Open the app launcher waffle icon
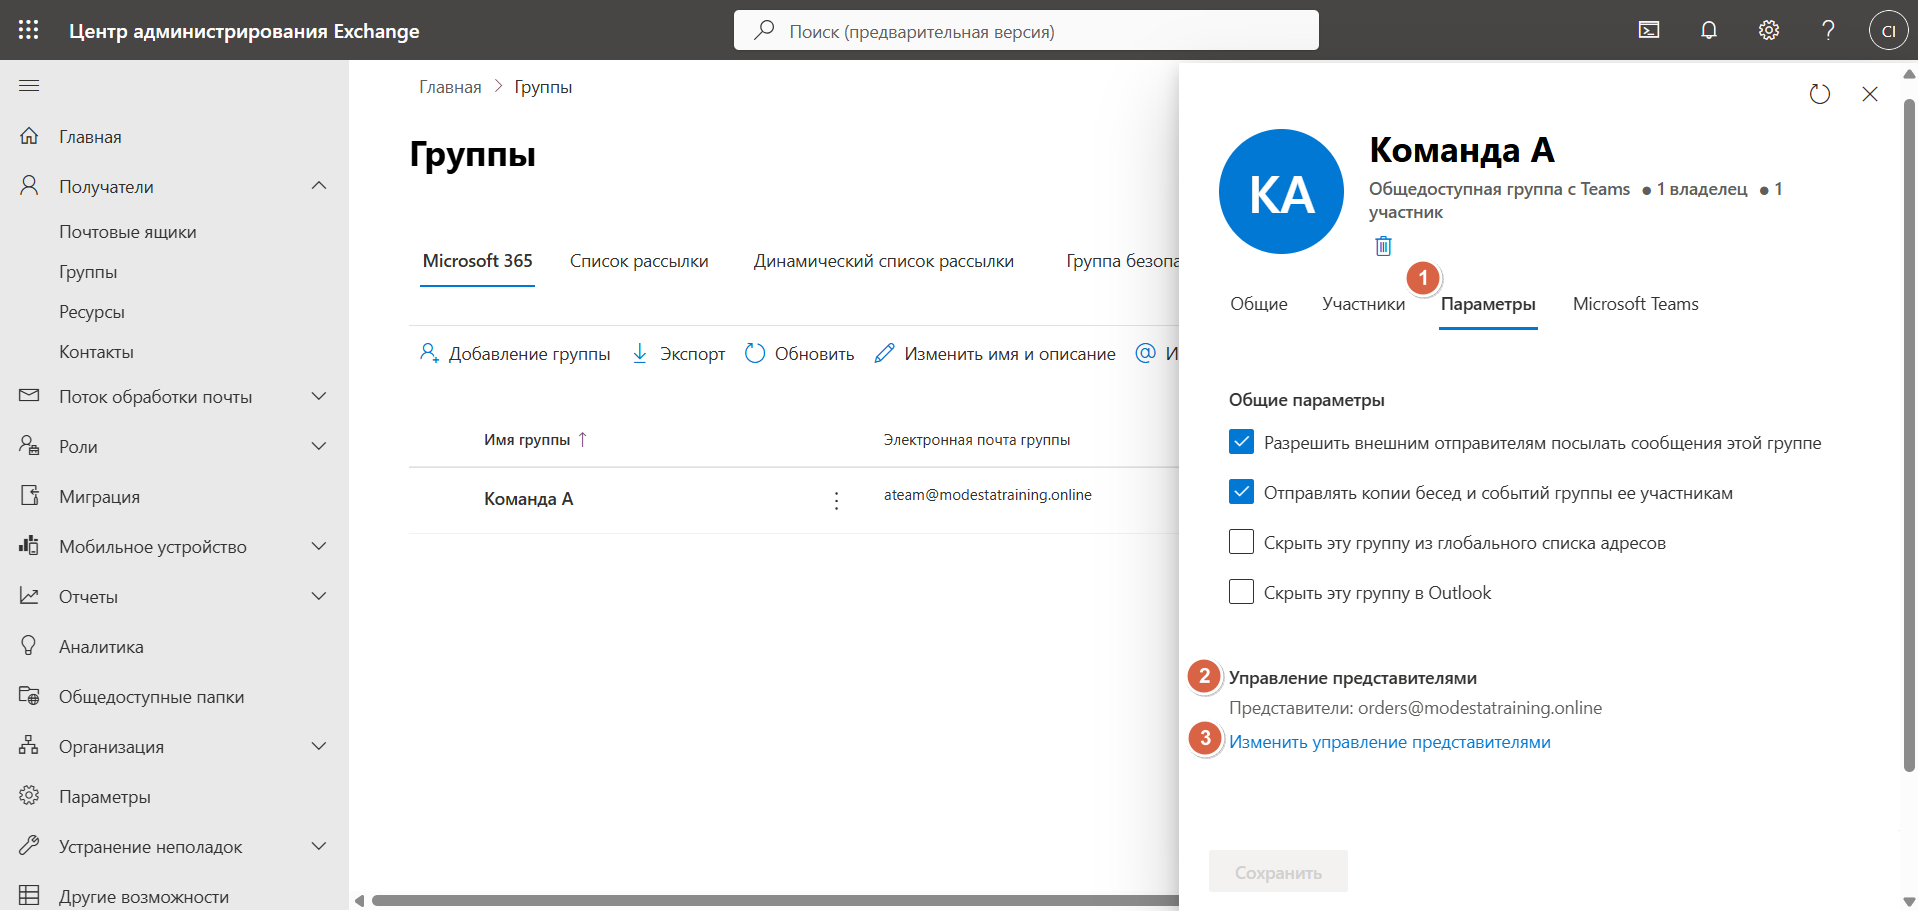The width and height of the screenshot is (1918, 911). pyautogui.click(x=29, y=30)
